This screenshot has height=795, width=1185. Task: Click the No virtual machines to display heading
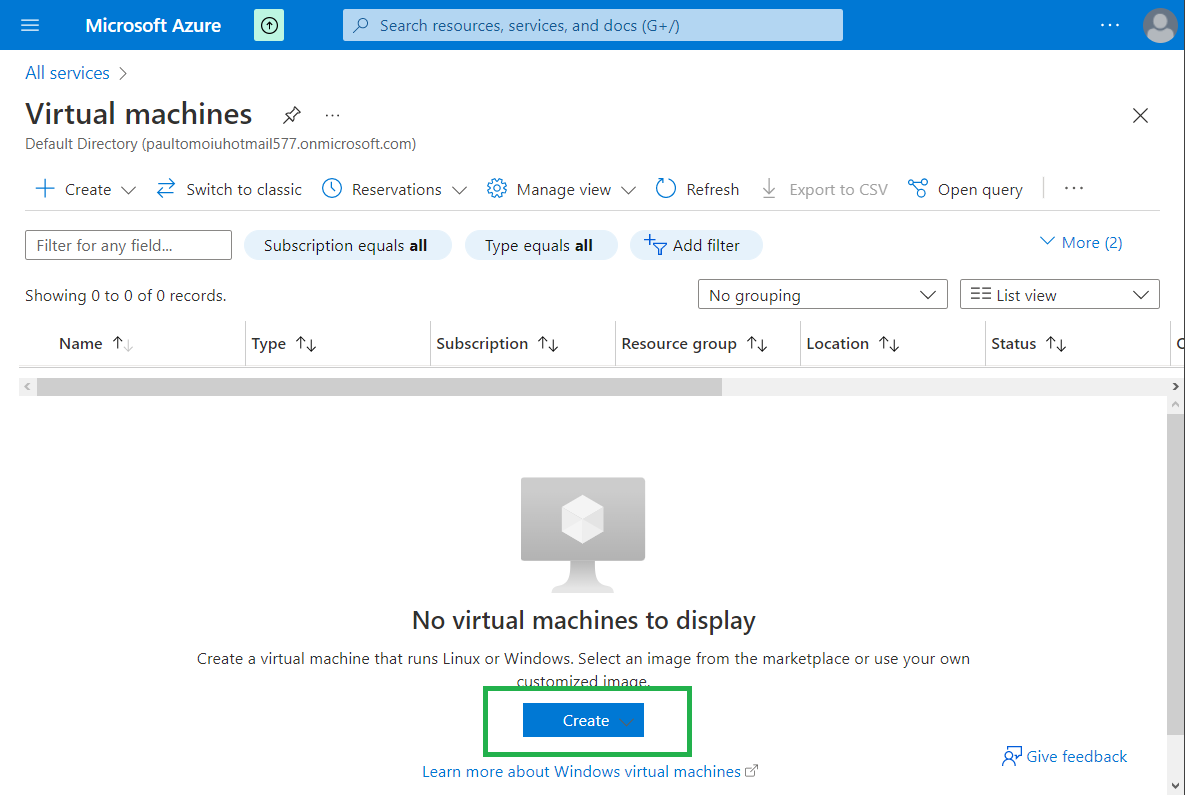[x=583, y=620]
